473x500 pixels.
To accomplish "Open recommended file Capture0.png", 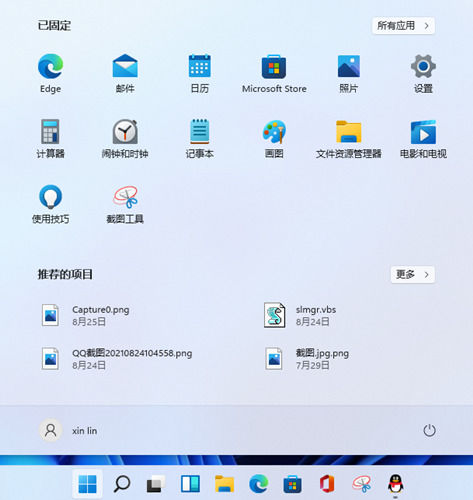I will pos(85,315).
